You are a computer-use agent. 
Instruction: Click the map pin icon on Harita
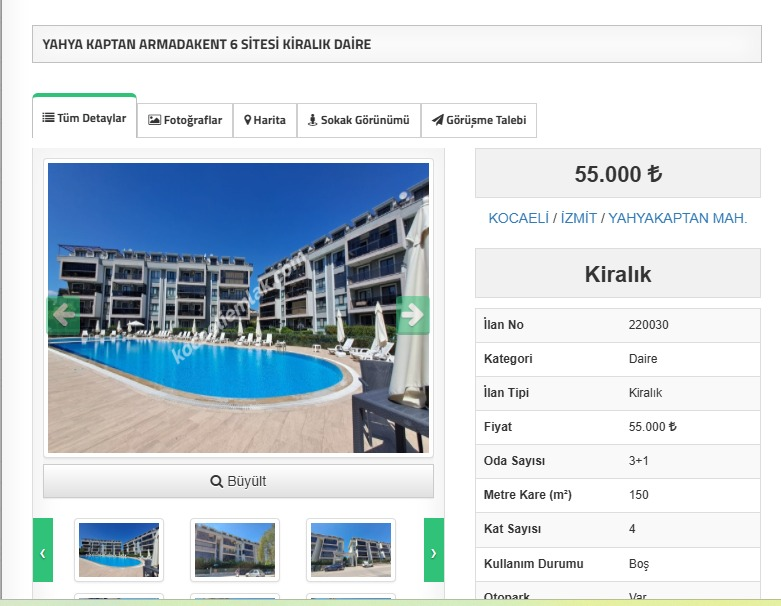click(x=248, y=120)
